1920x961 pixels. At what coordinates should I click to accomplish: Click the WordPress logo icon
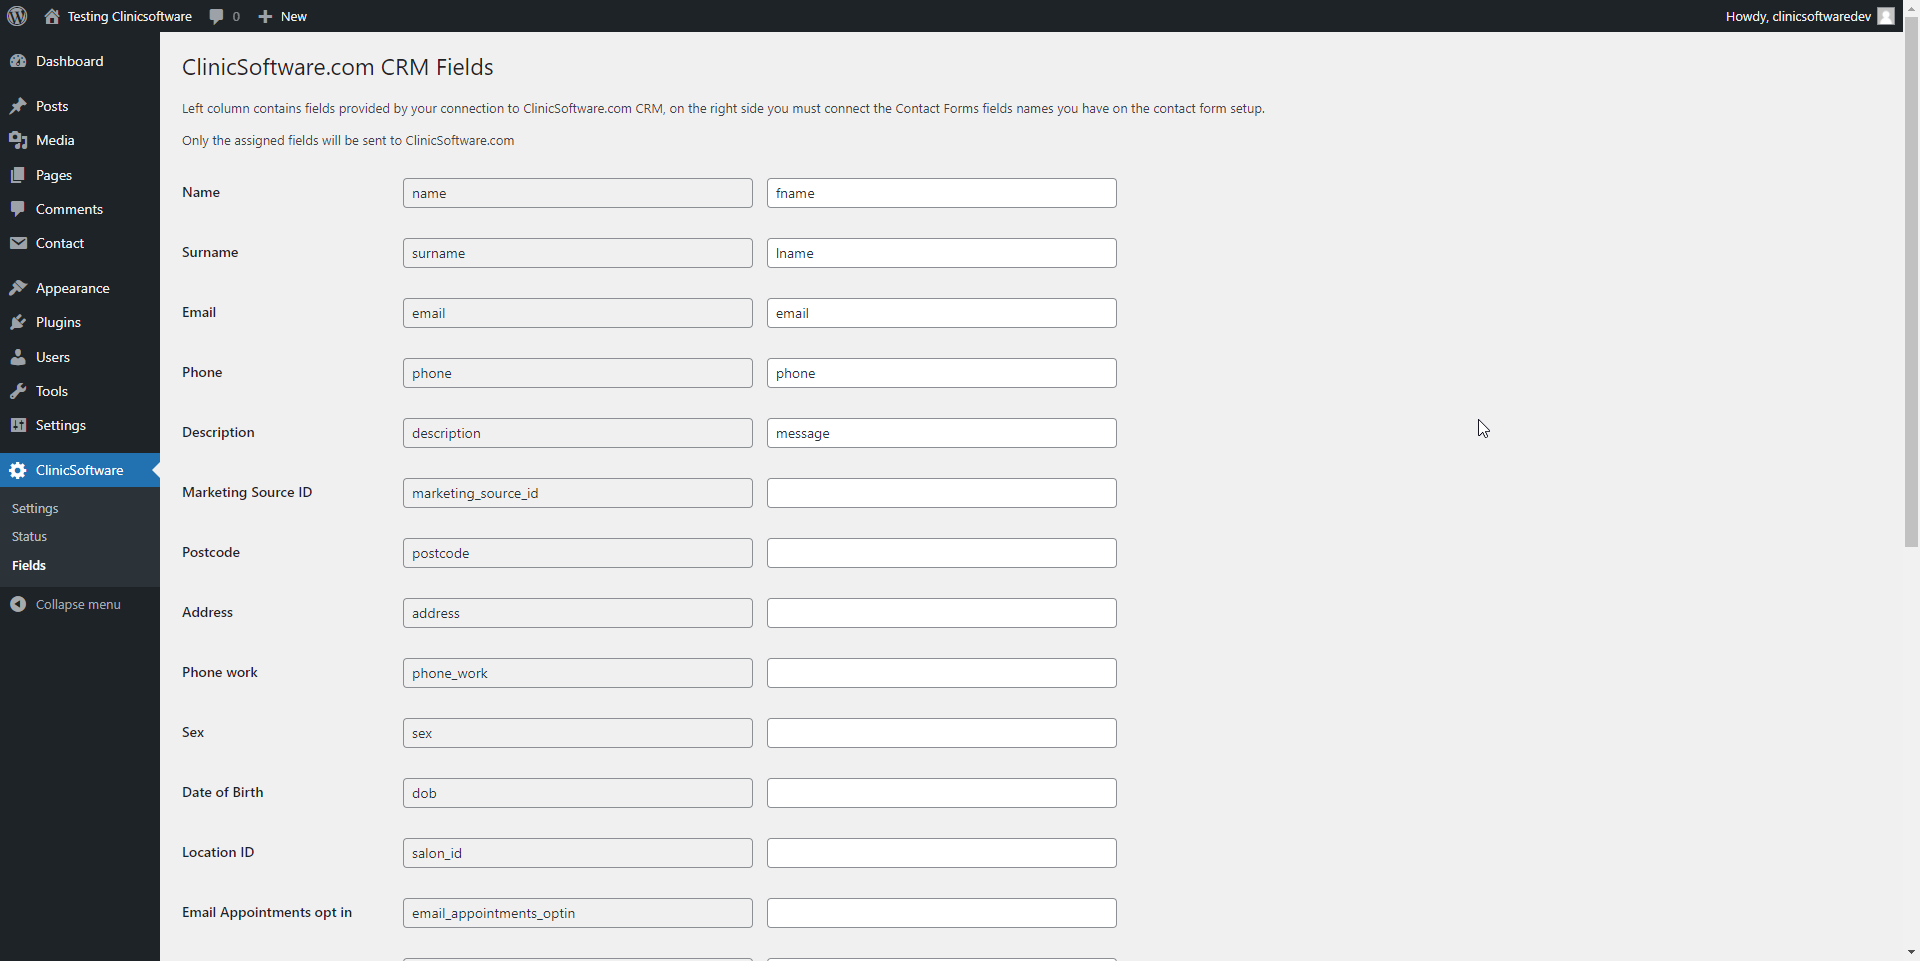click(x=17, y=16)
